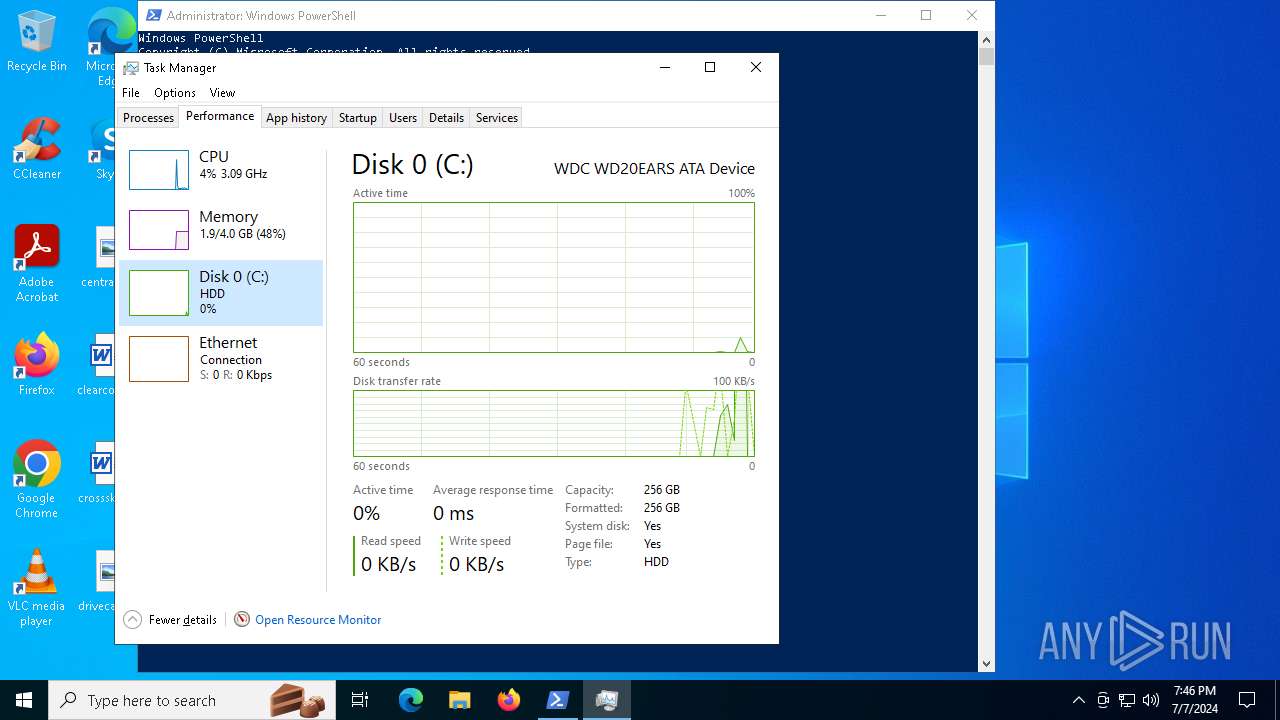Switch to the Services tab
This screenshot has height=720, width=1280.
(x=496, y=118)
